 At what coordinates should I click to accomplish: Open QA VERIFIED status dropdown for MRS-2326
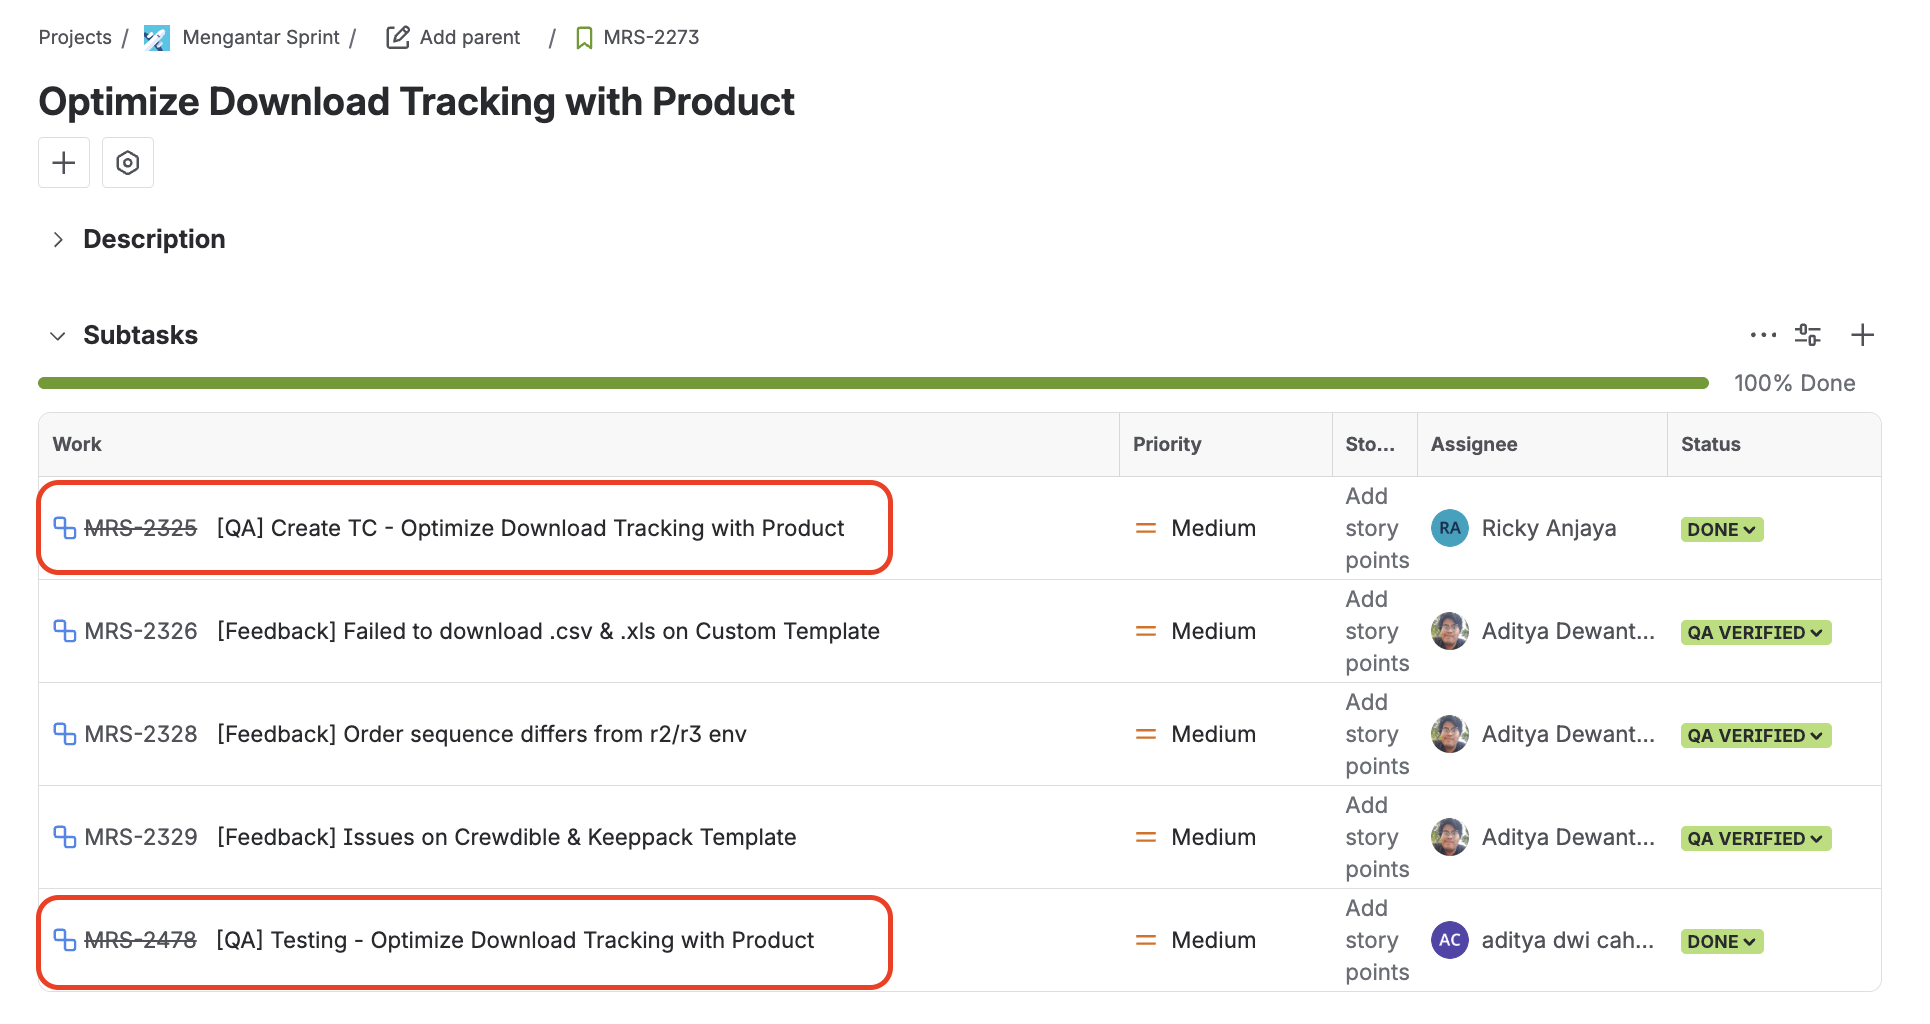tap(1755, 633)
